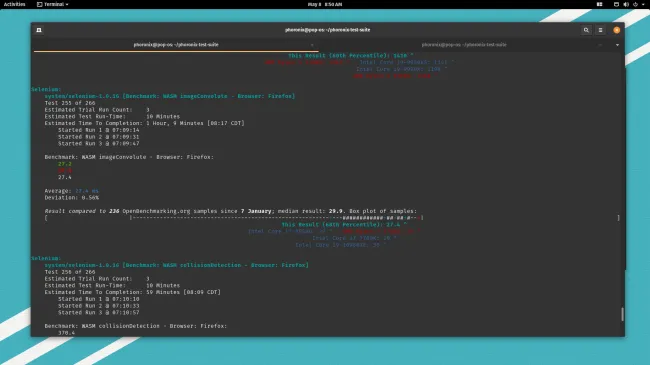The image size is (650, 365).
Task: Open the system menu dropdown arrow
Action: pos(643,4)
